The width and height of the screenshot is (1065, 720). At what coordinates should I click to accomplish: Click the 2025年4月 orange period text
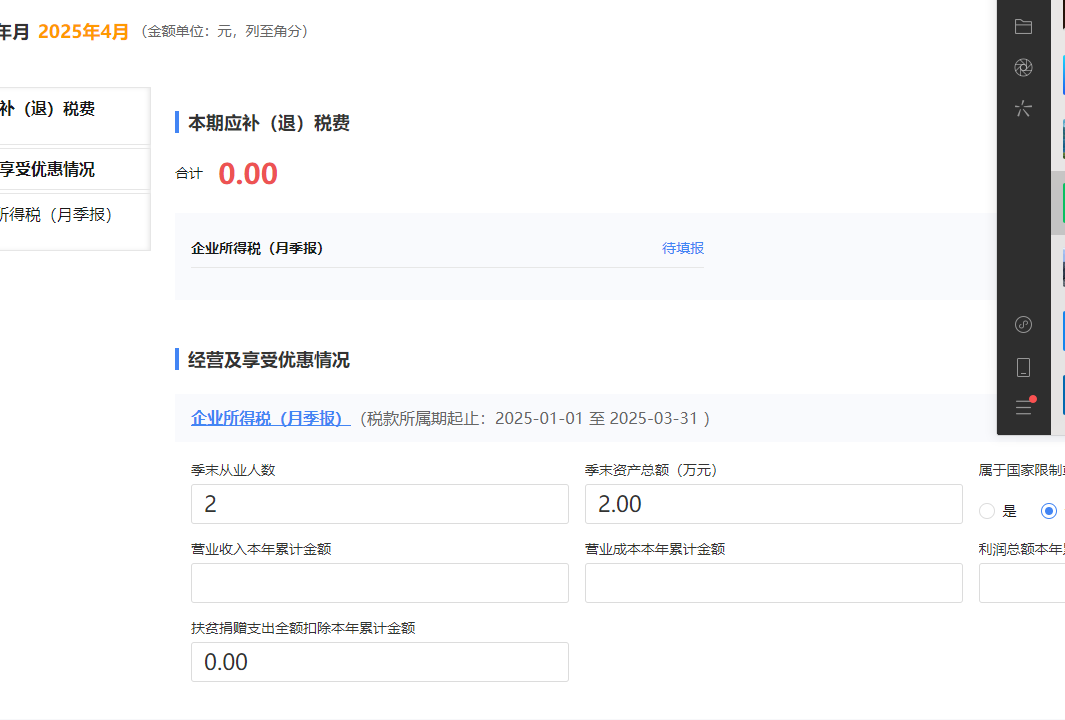point(83,31)
